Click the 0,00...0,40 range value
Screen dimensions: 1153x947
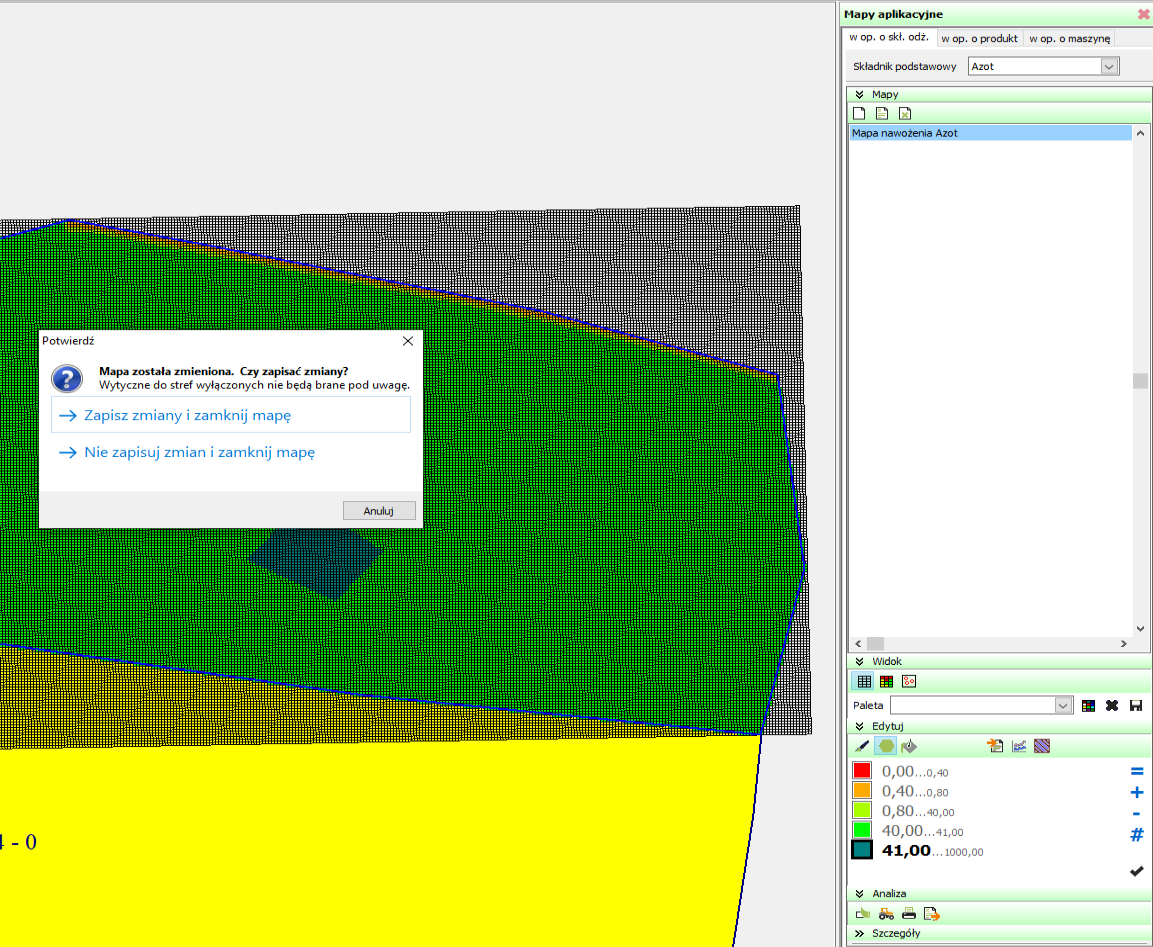click(x=915, y=771)
